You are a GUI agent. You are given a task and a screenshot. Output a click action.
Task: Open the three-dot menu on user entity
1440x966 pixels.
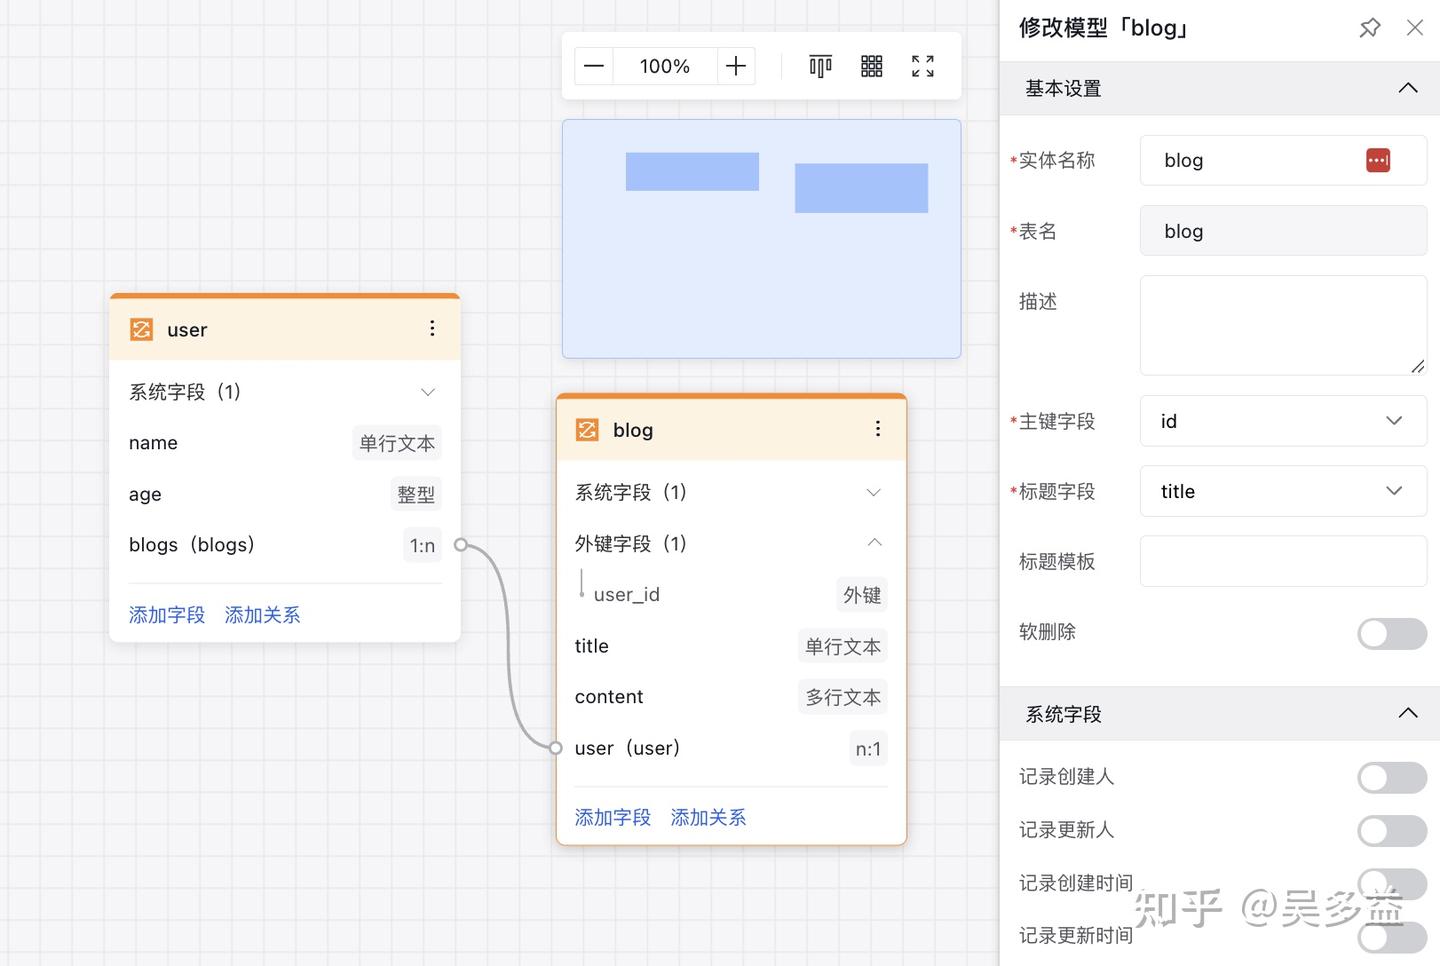432,328
